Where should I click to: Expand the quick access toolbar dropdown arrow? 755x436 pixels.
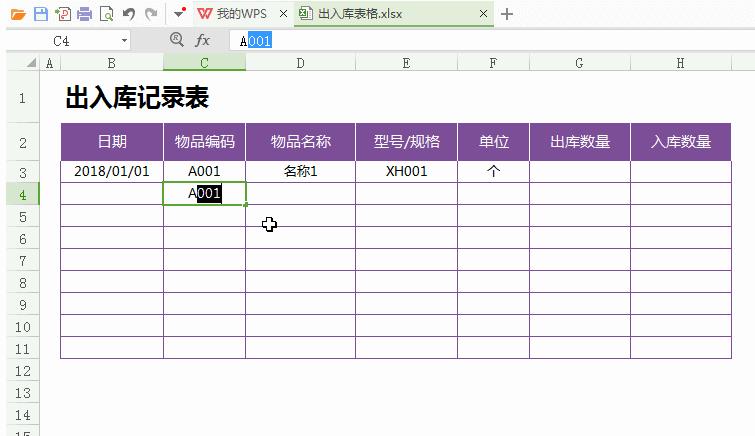pos(179,13)
